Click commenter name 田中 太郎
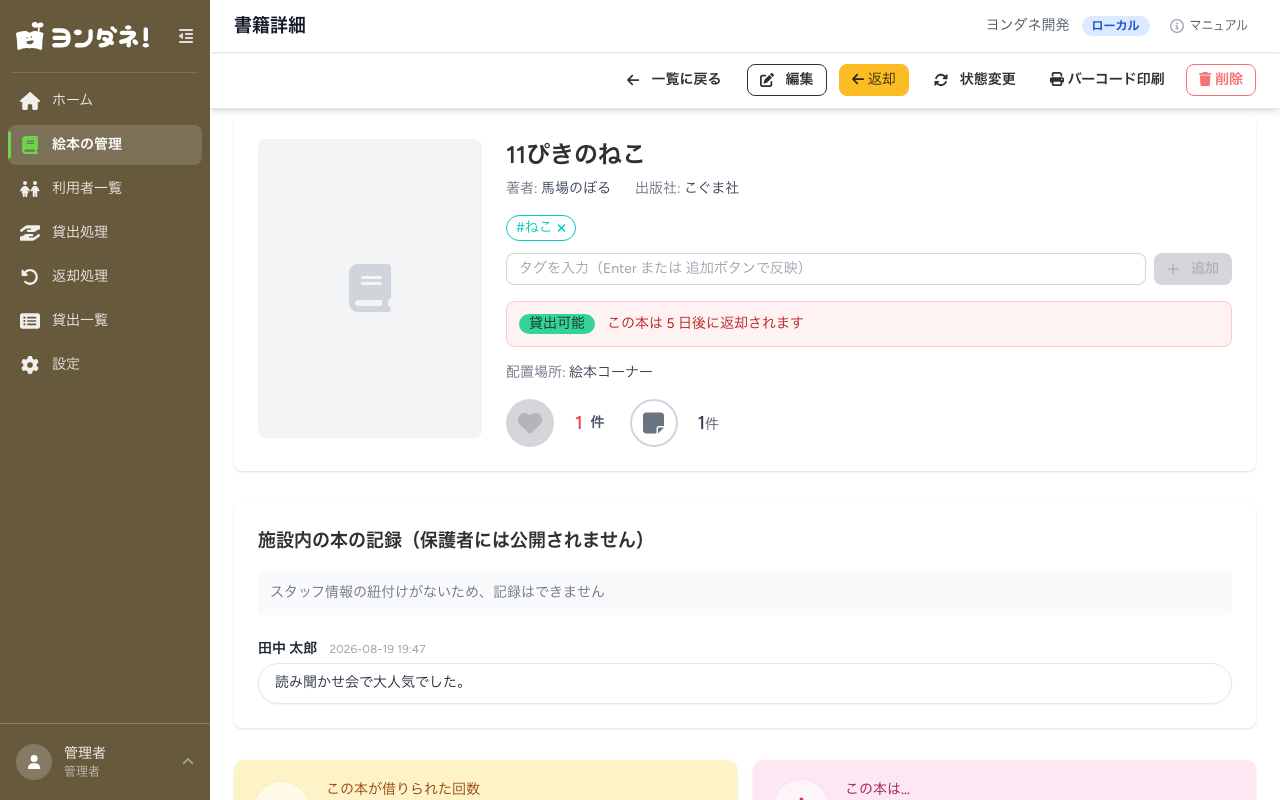Viewport: 1280px width, 800px height. [x=288, y=648]
